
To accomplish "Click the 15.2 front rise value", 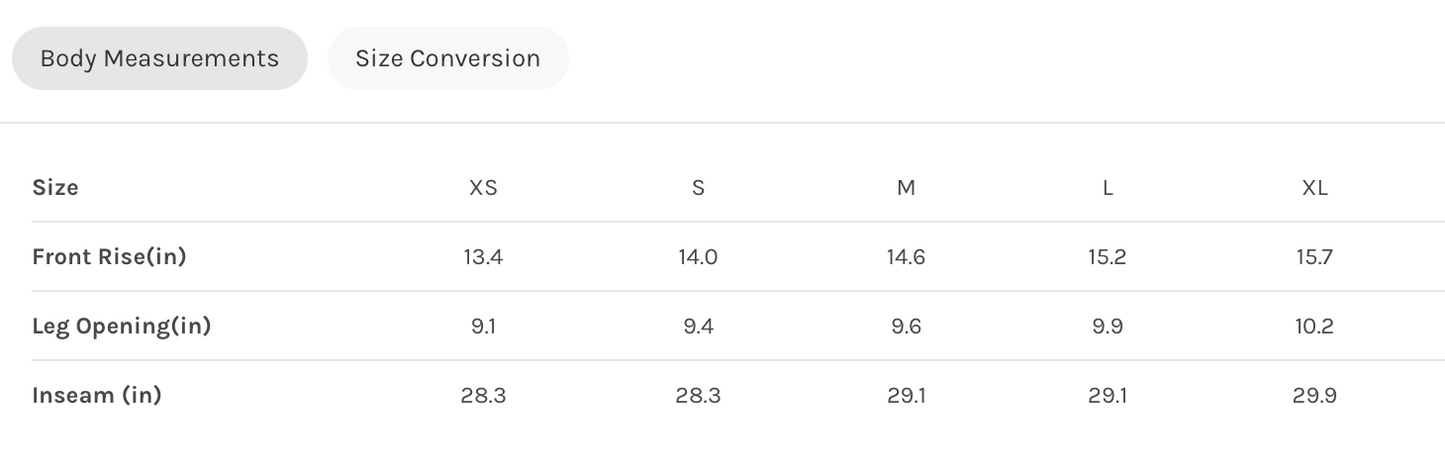I will [1107, 257].
